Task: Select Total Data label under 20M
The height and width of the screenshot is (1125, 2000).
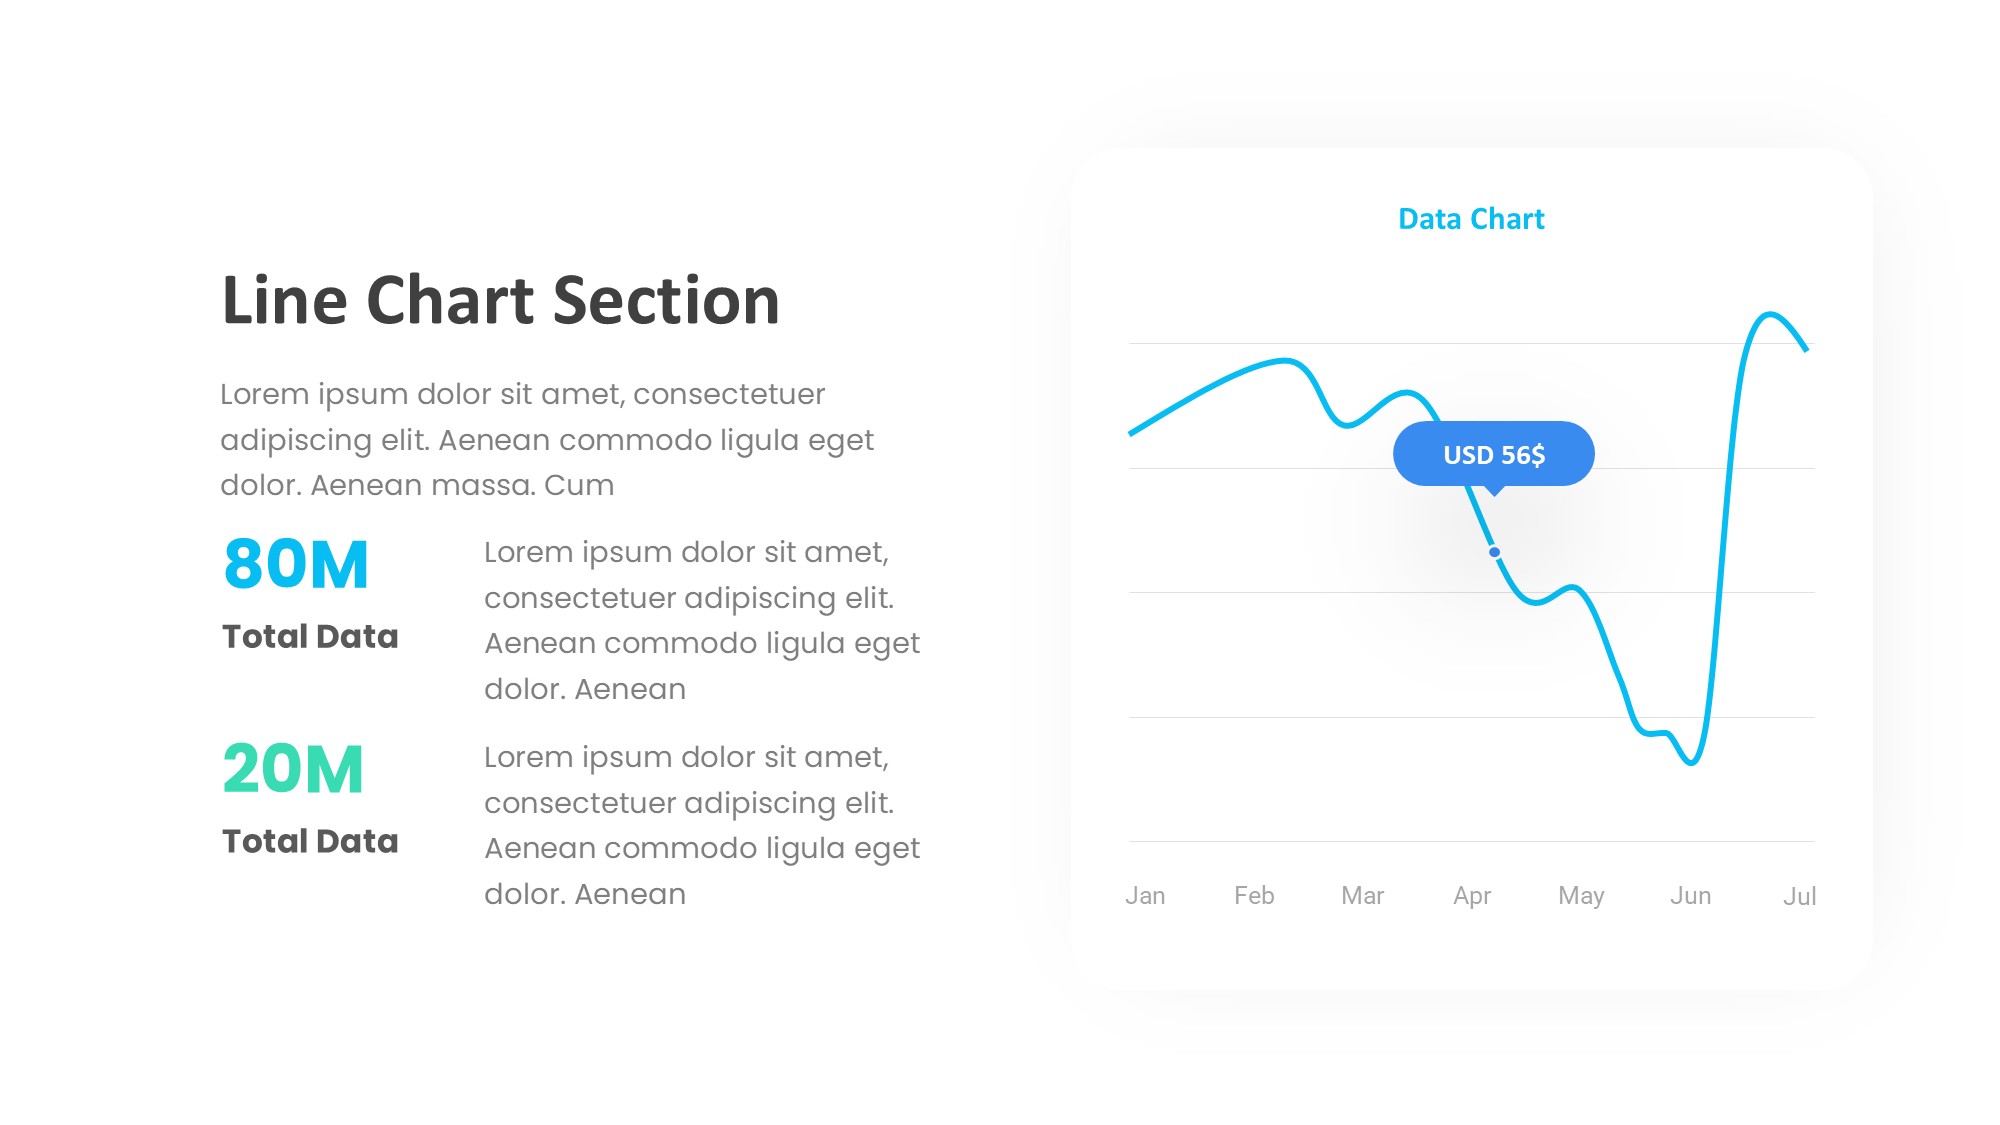Action: 310,842
